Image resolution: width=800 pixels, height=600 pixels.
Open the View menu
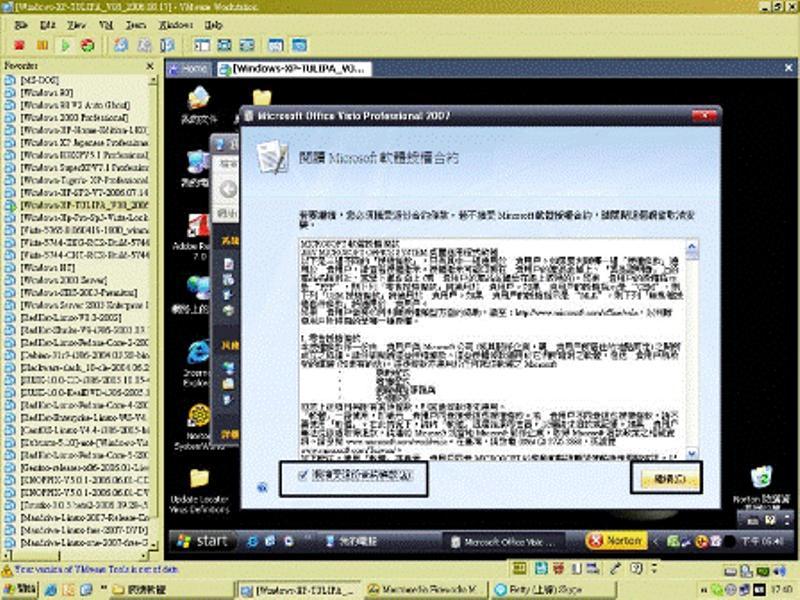click(x=77, y=24)
